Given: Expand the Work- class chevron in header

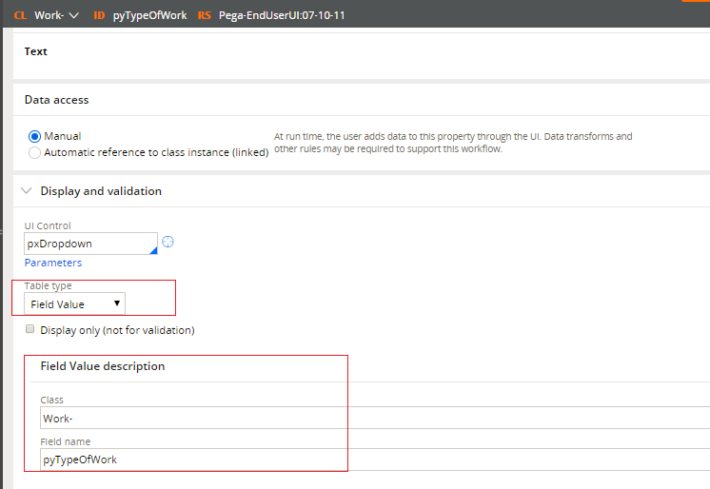Looking at the screenshot, I should click(72, 15).
